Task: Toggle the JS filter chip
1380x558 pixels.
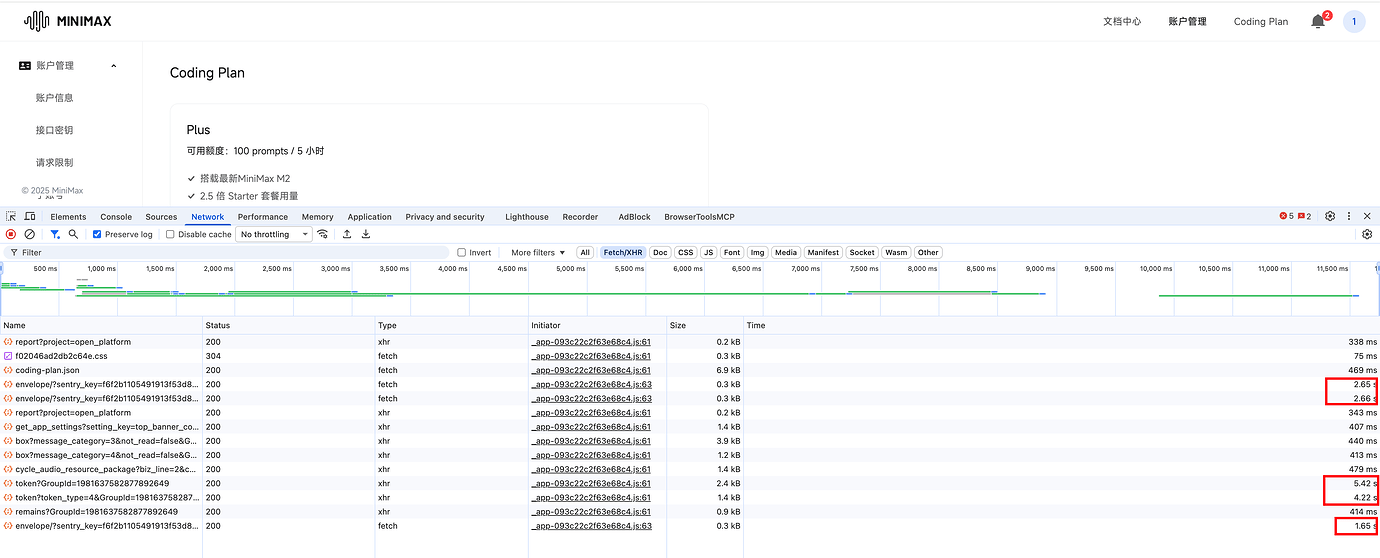Action: click(708, 252)
